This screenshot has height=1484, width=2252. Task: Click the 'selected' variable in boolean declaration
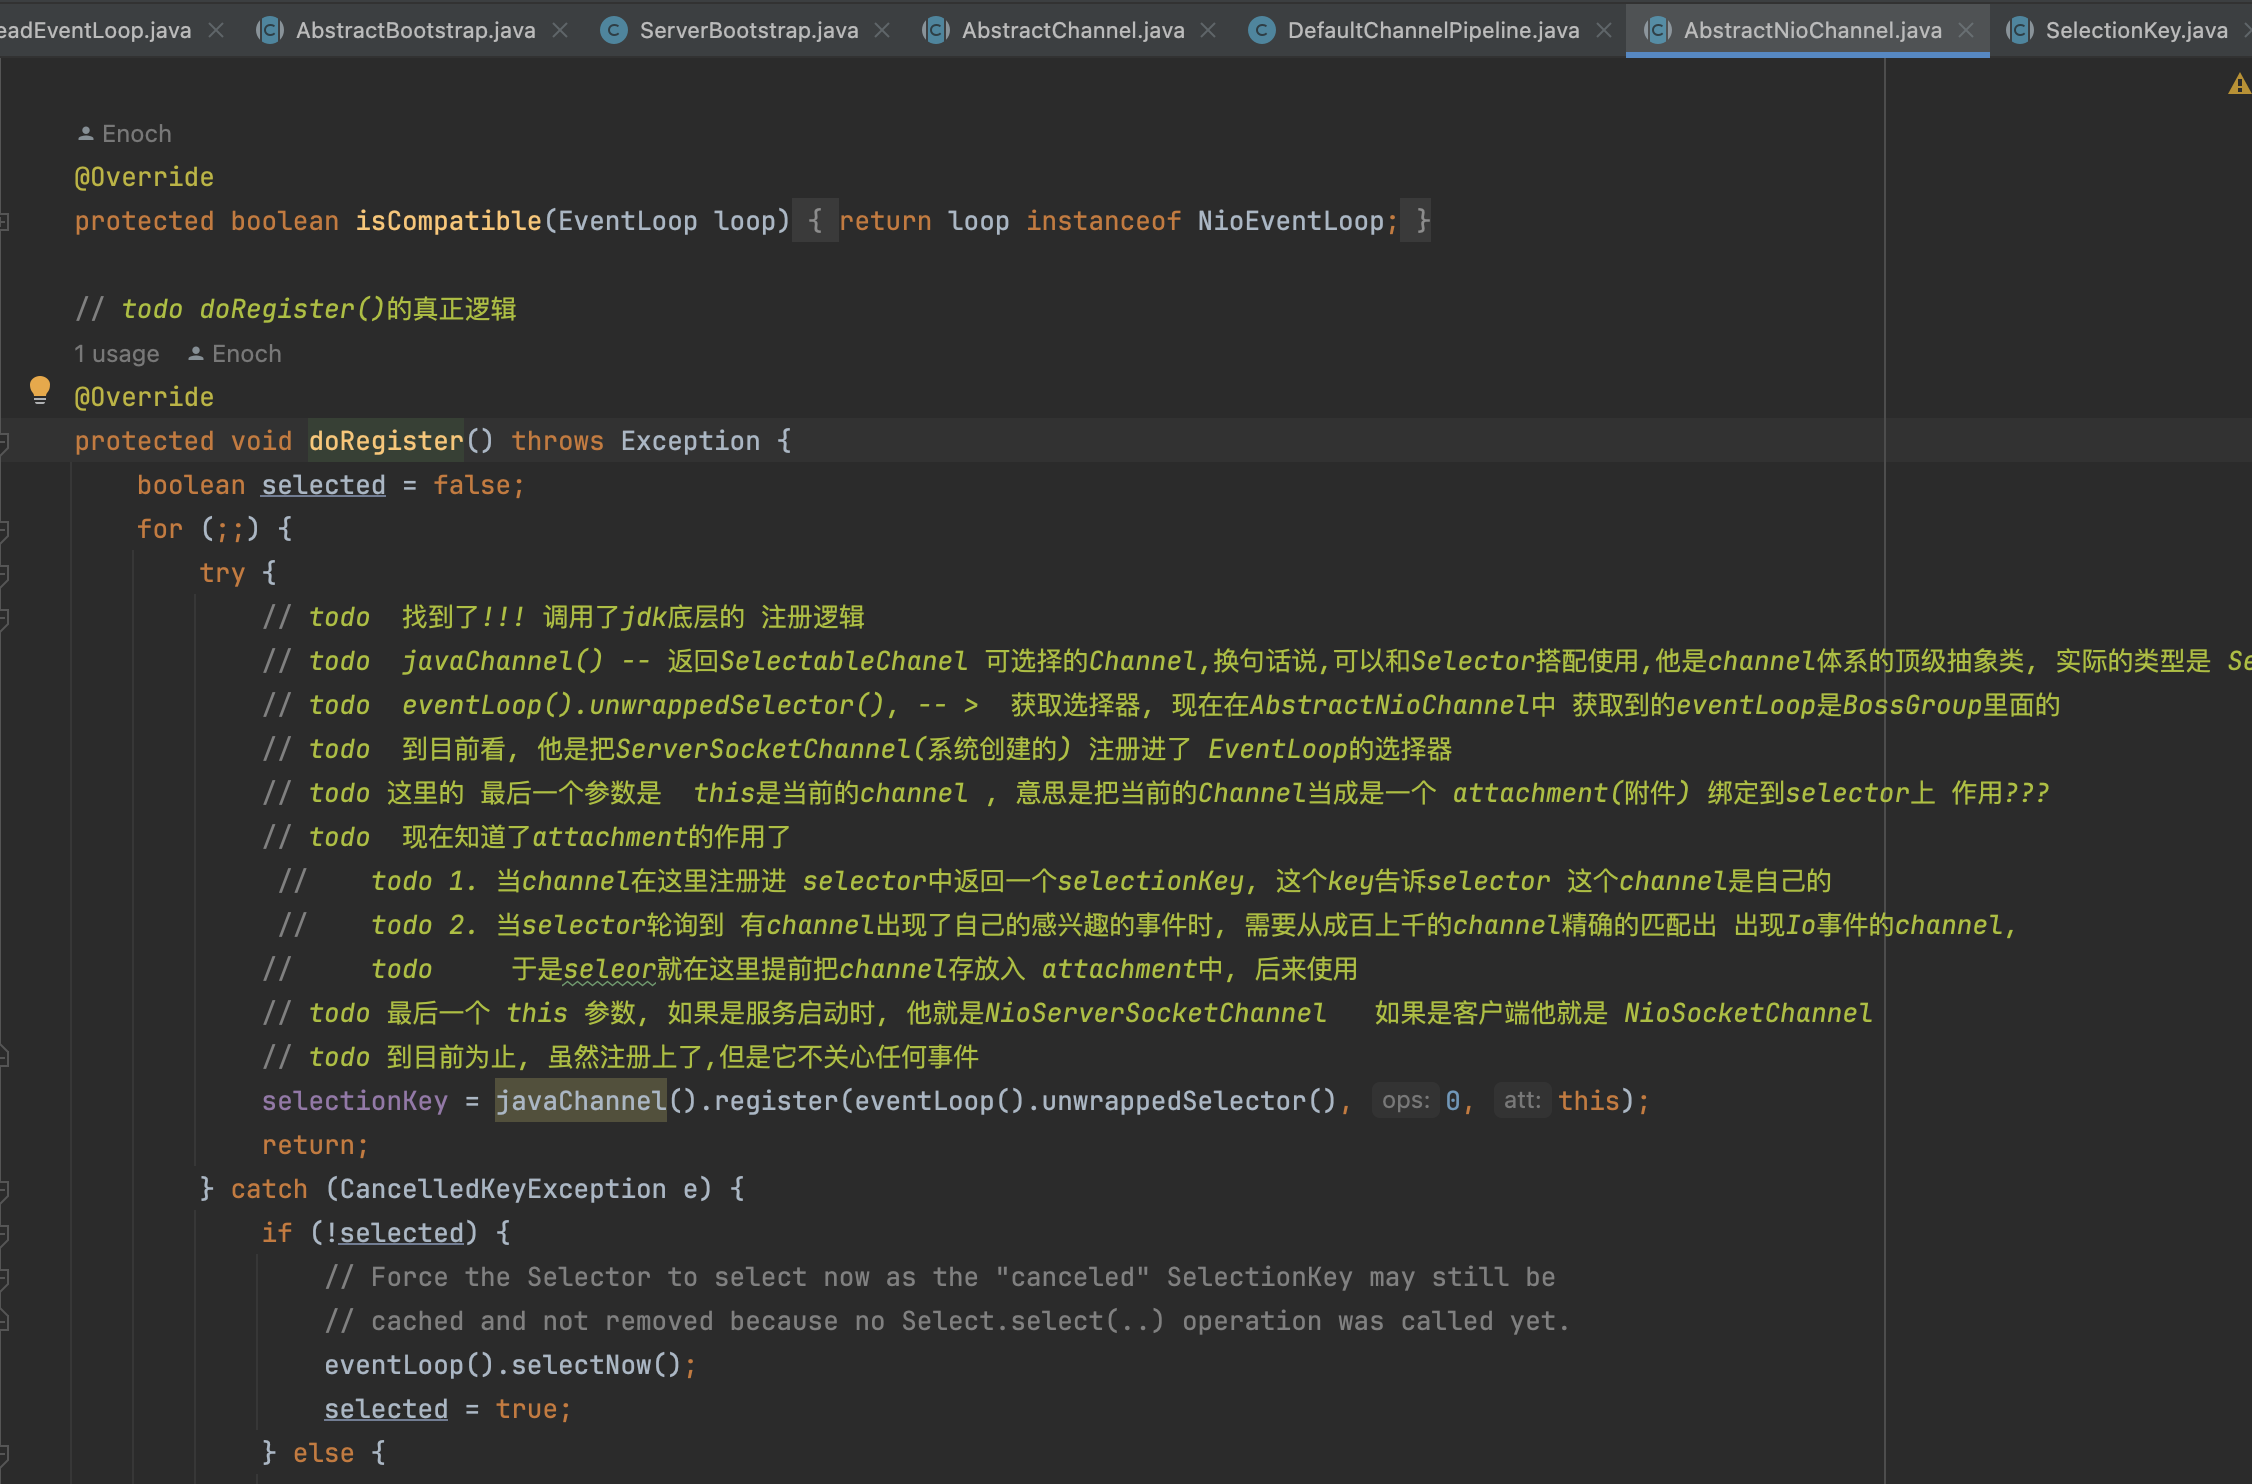(323, 485)
